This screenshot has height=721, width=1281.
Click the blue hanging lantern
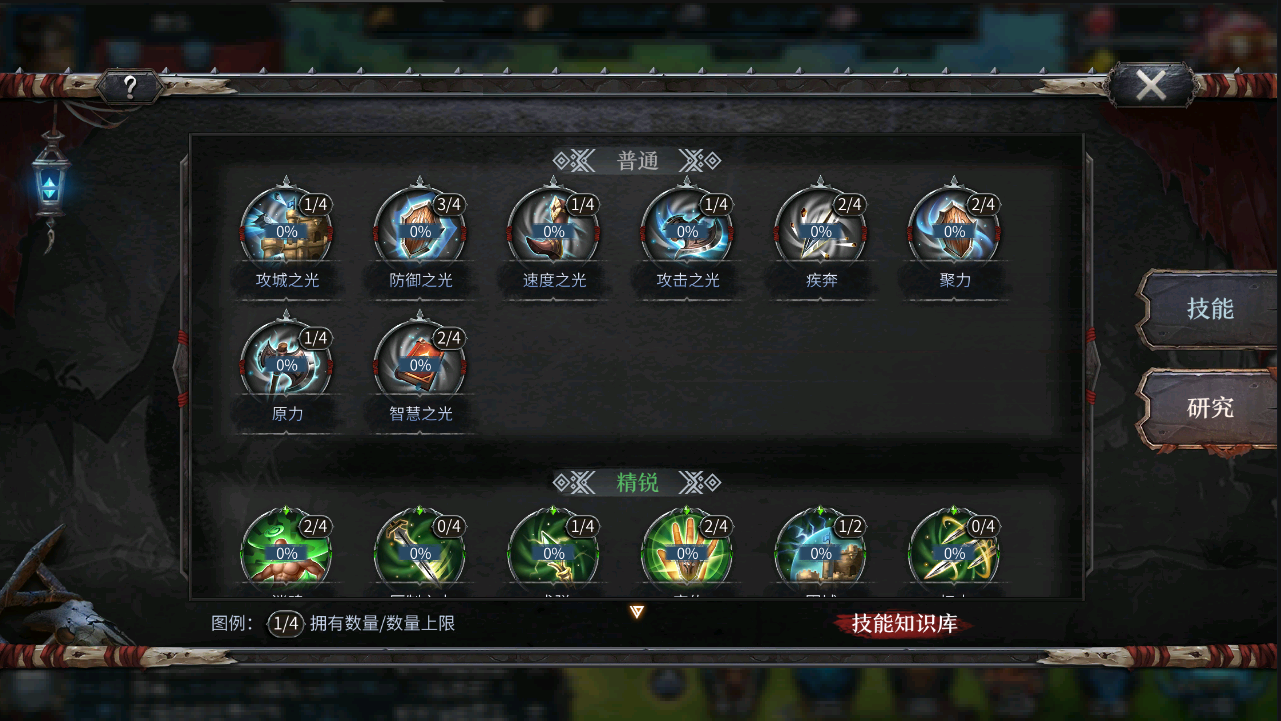(x=49, y=185)
